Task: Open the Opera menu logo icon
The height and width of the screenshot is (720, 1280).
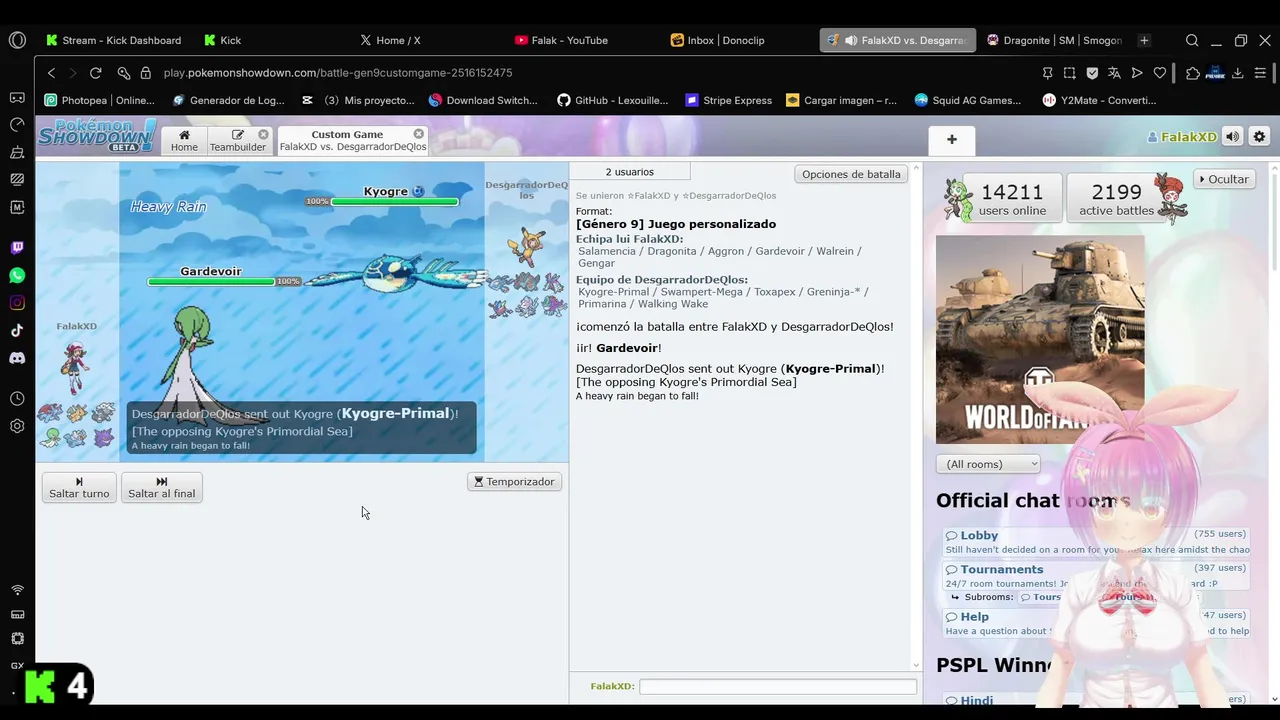Action: (x=17, y=40)
